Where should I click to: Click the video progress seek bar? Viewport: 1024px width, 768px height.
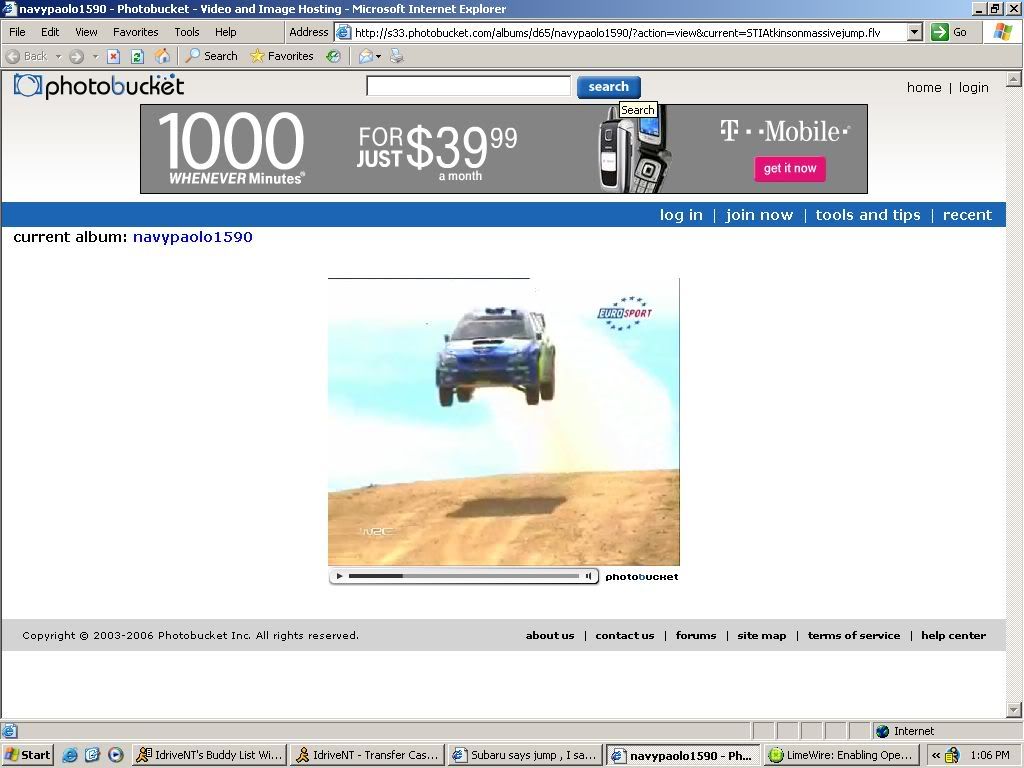464,576
